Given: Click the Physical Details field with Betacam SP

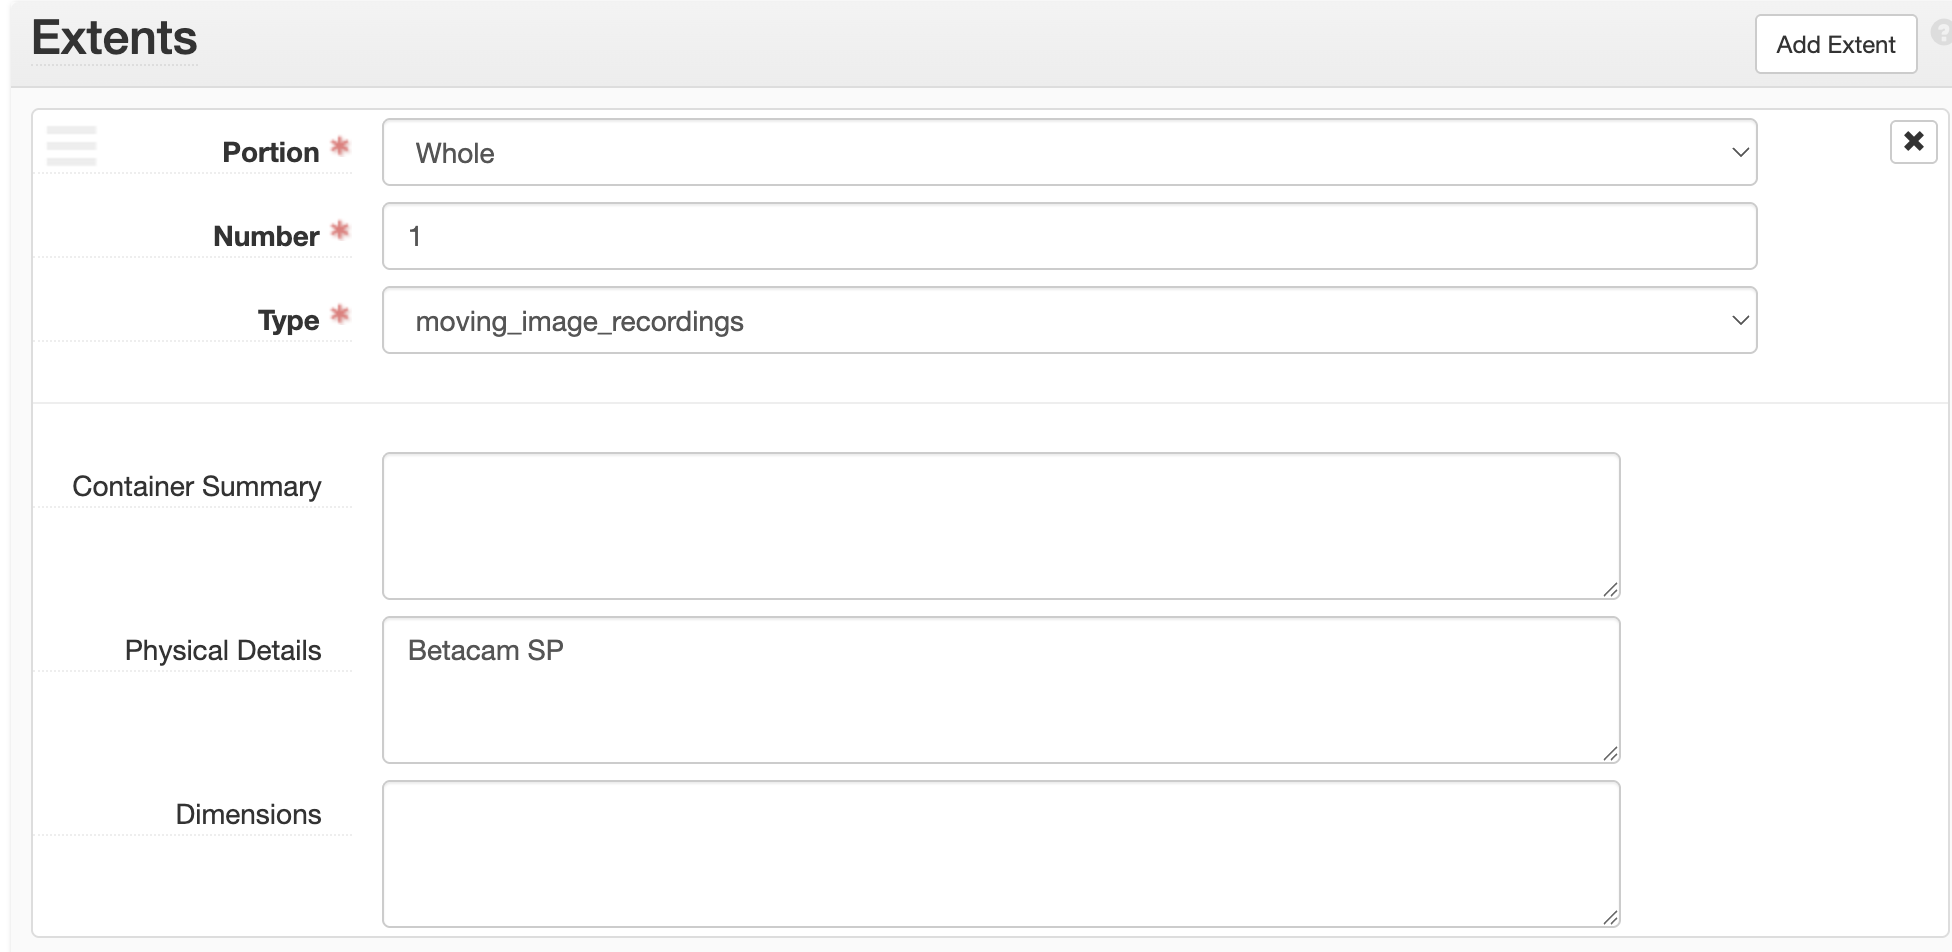Looking at the screenshot, I should pos(1000,690).
